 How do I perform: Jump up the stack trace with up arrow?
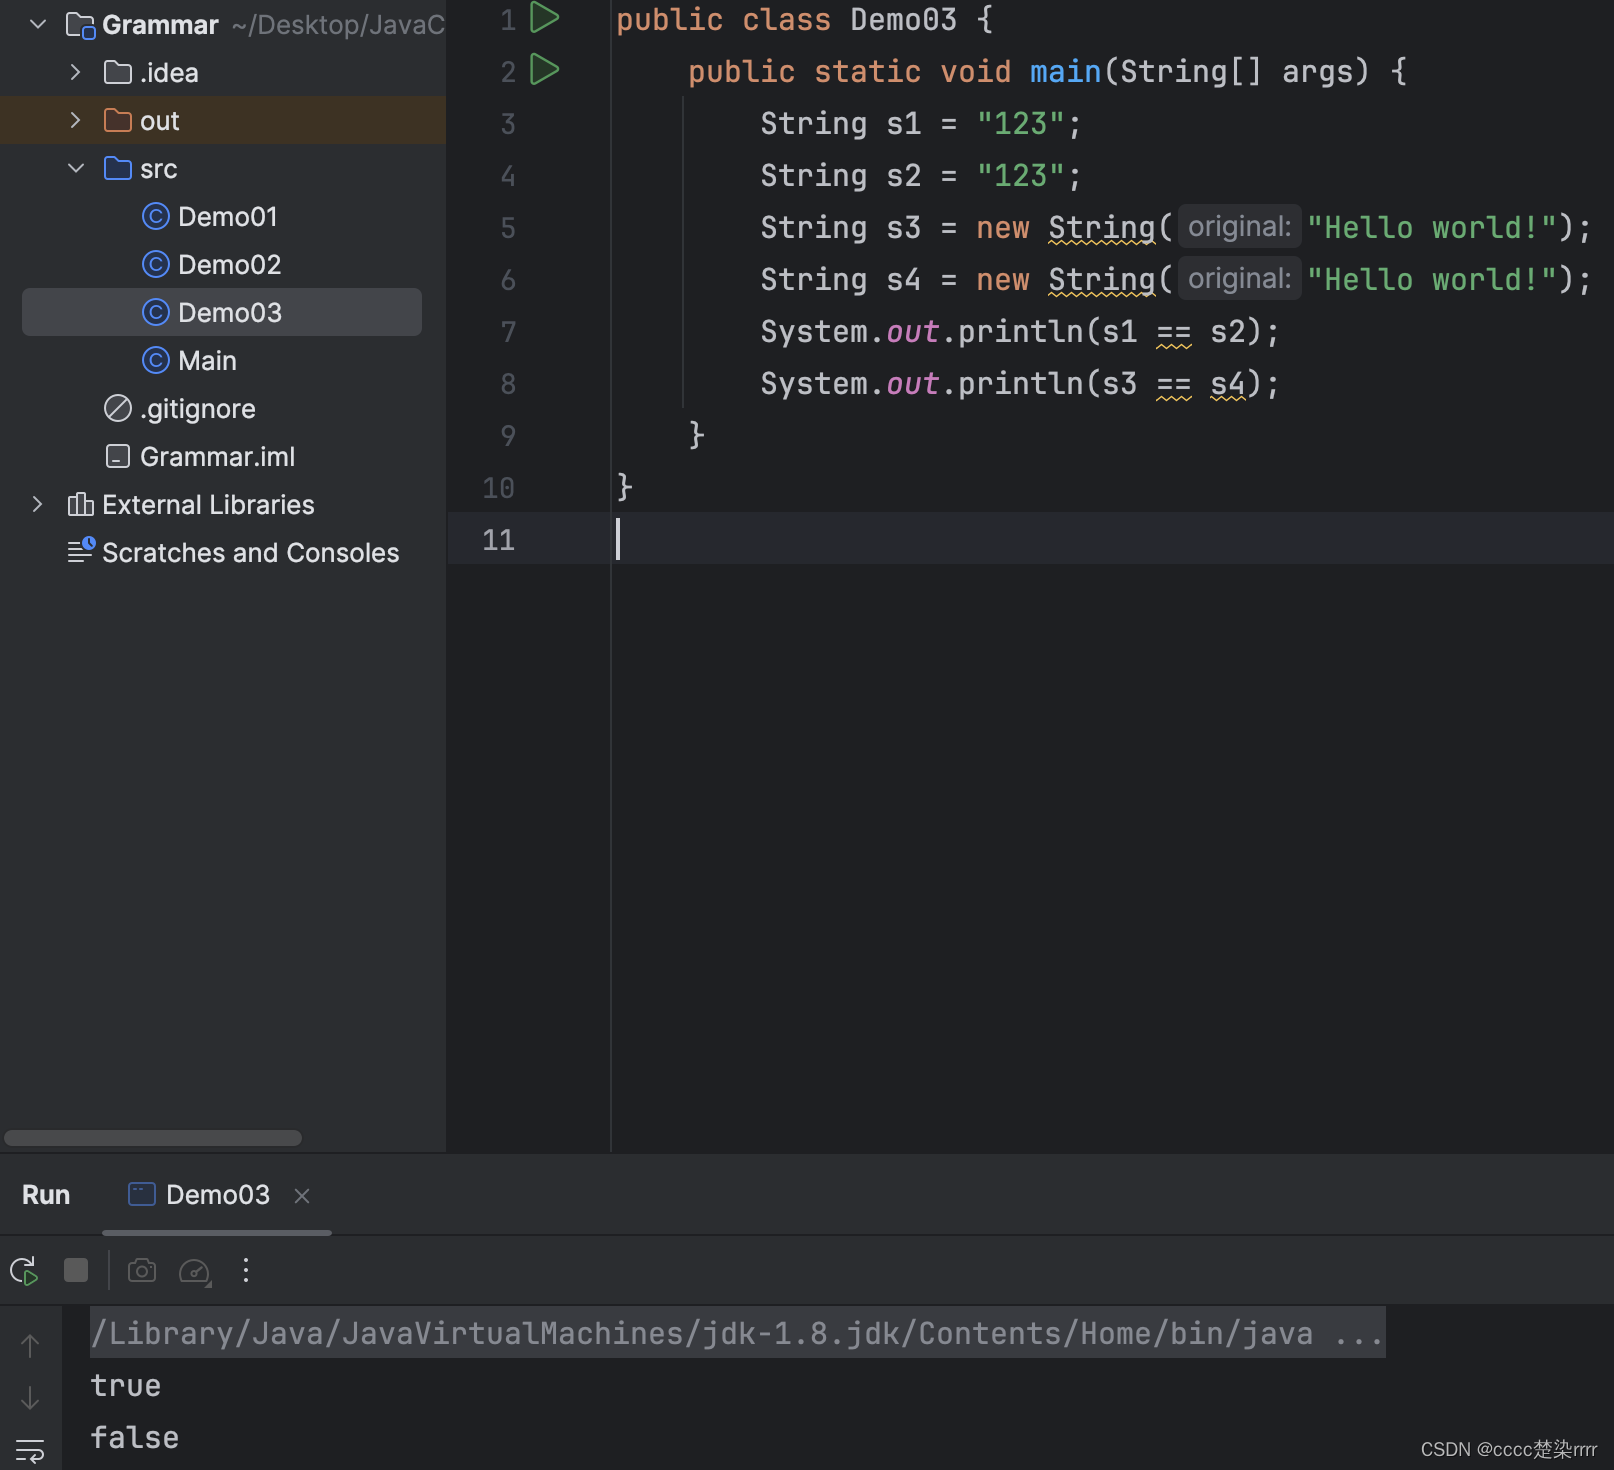[30, 1346]
